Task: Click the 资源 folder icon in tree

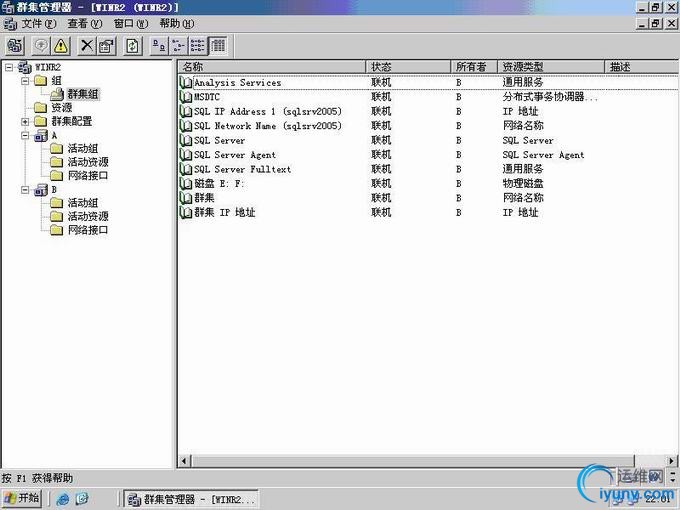Action: (x=41, y=108)
